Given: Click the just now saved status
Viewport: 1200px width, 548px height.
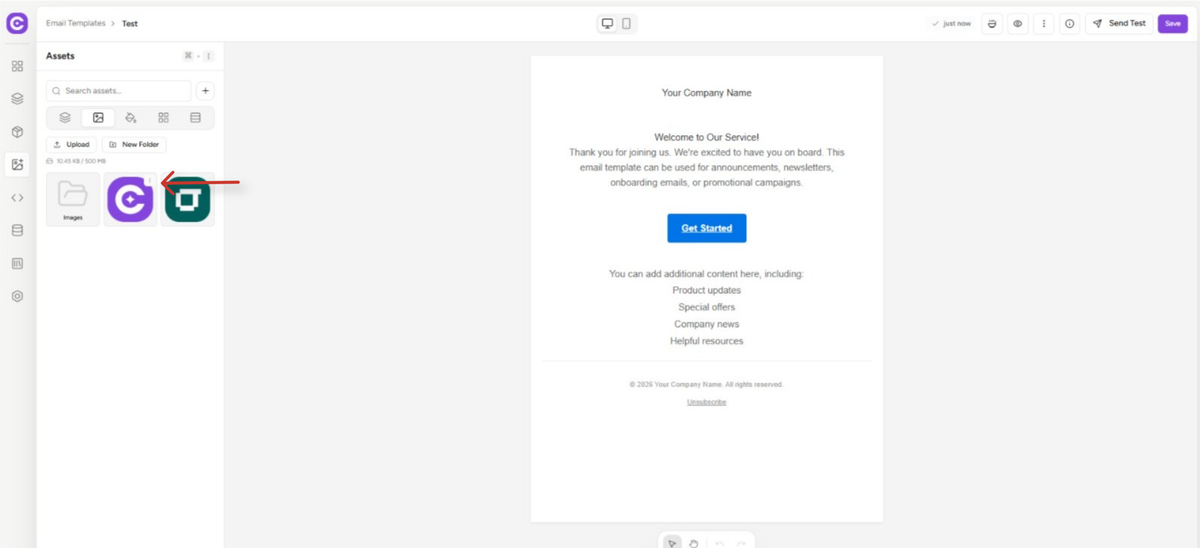Looking at the screenshot, I should click(x=951, y=23).
